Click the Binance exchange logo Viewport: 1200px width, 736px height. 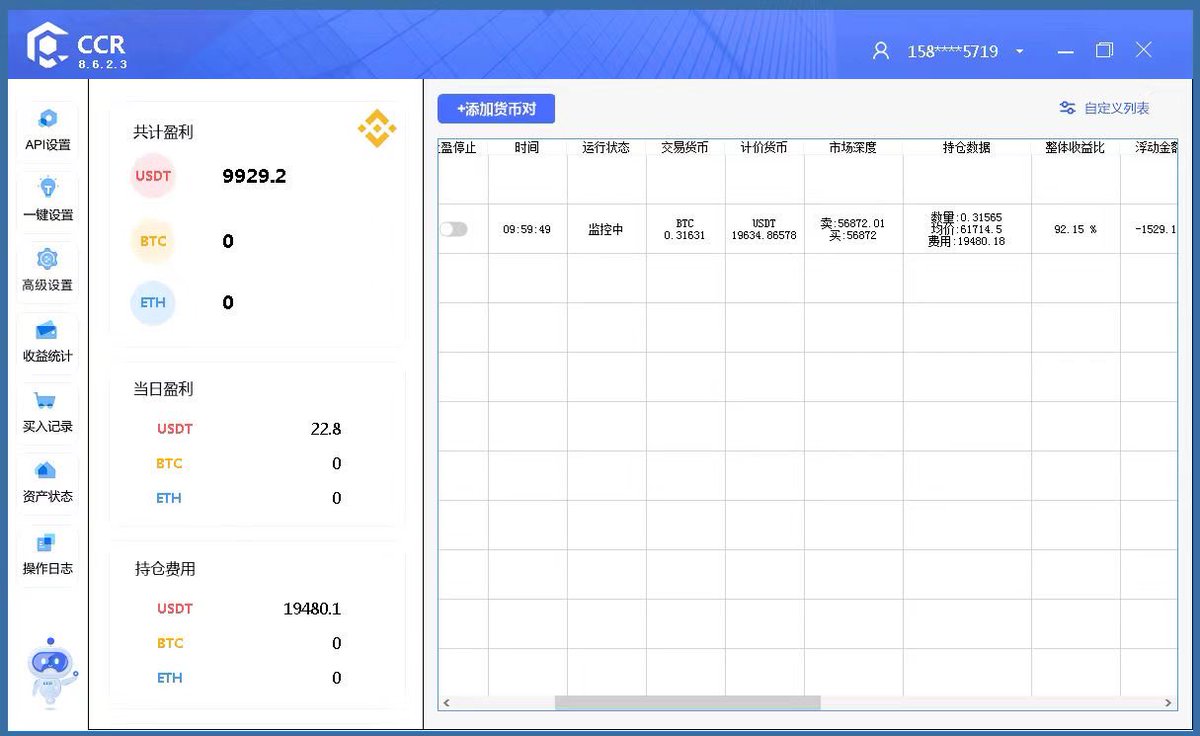click(x=377, y=128)
